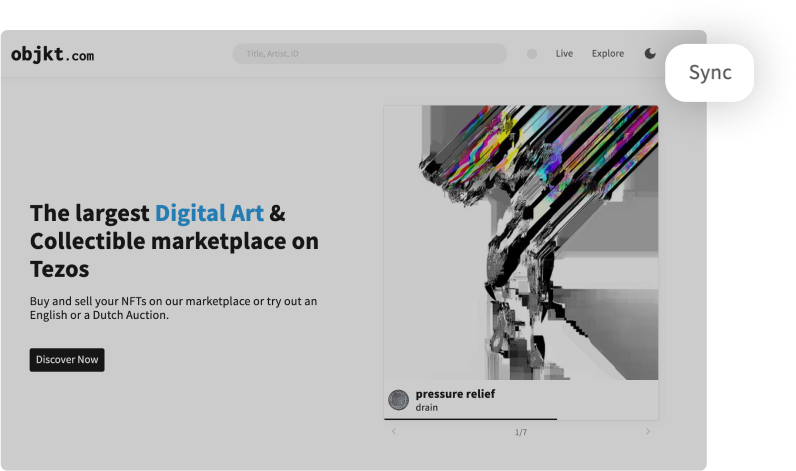
Task: Open the Explore menu item
Action: pos(607,54)
